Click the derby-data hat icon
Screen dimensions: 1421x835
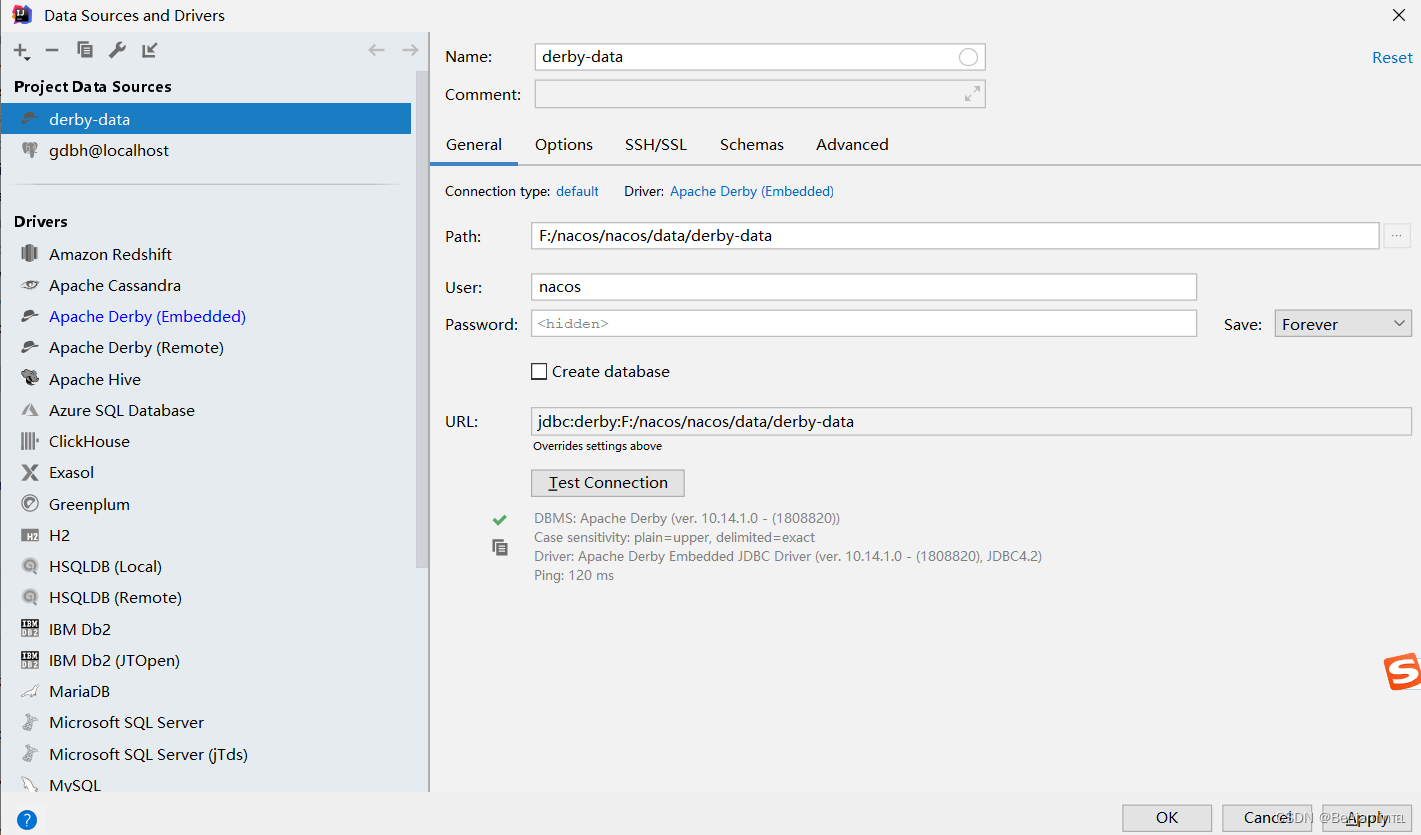coord(30,119)
